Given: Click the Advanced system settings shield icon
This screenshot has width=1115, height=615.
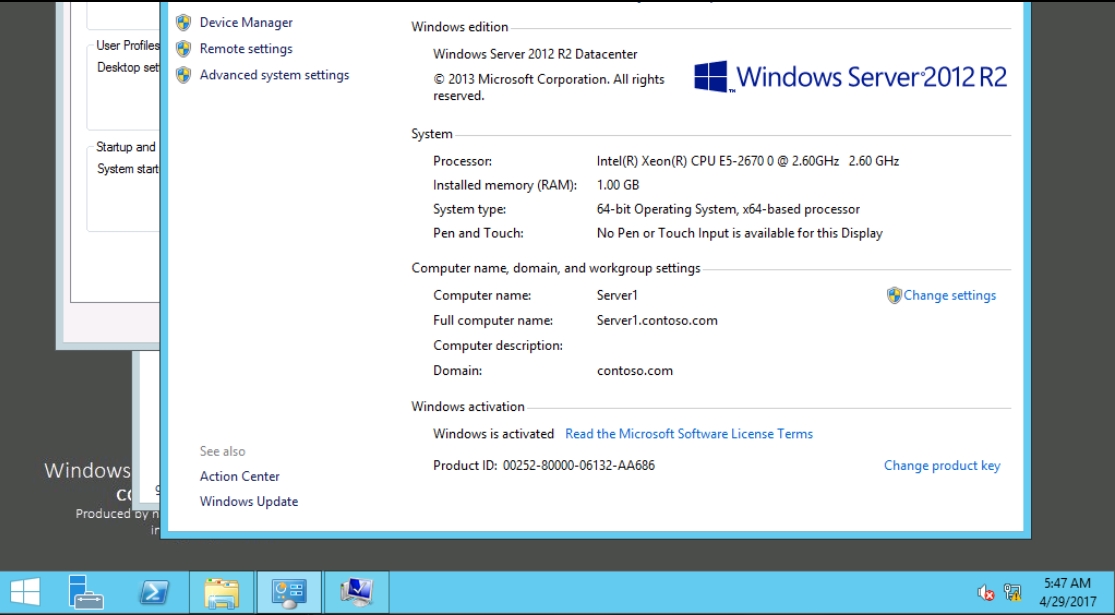Looking at the screenshot, I should [183, 75].
